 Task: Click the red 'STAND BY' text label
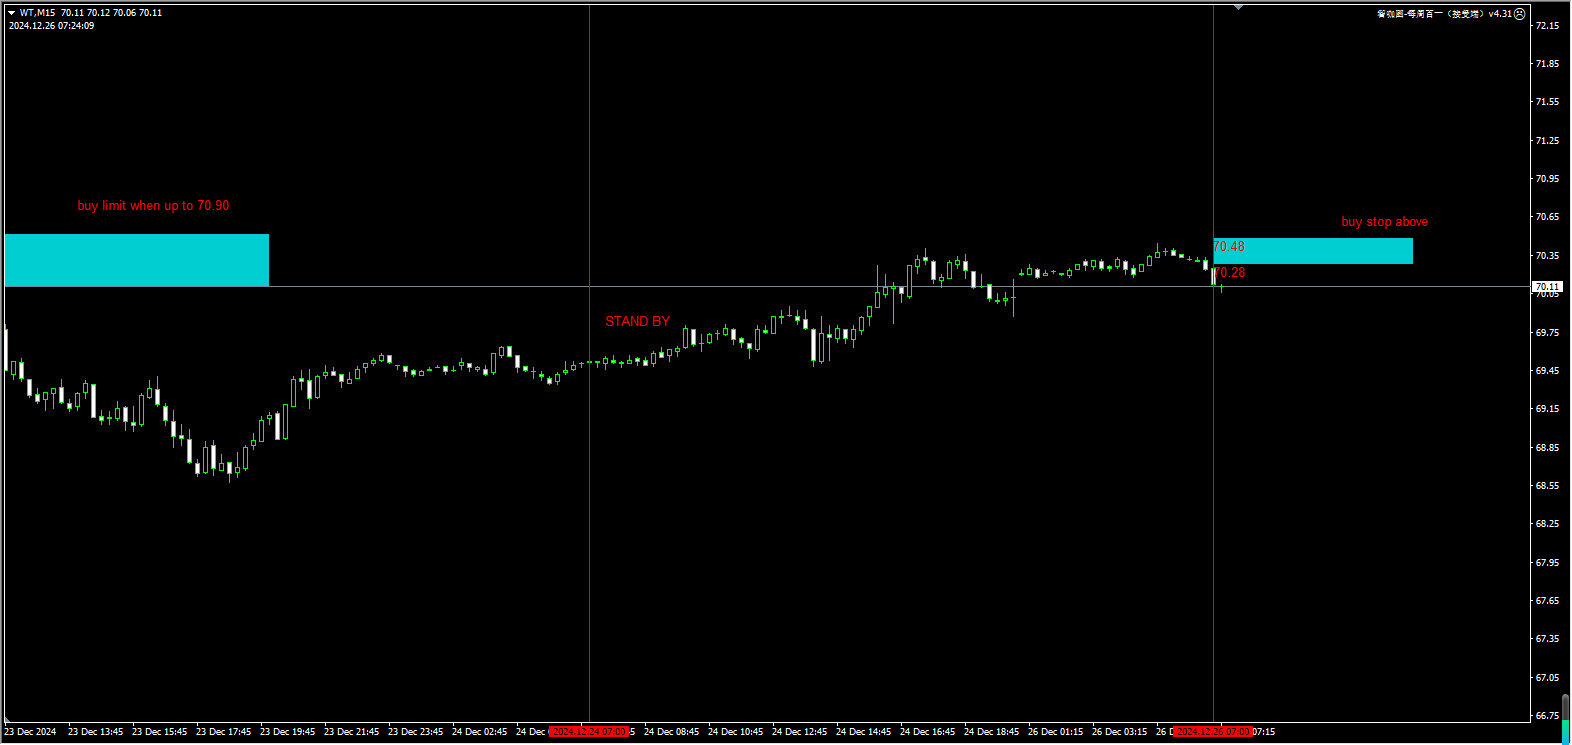(637, 321)
